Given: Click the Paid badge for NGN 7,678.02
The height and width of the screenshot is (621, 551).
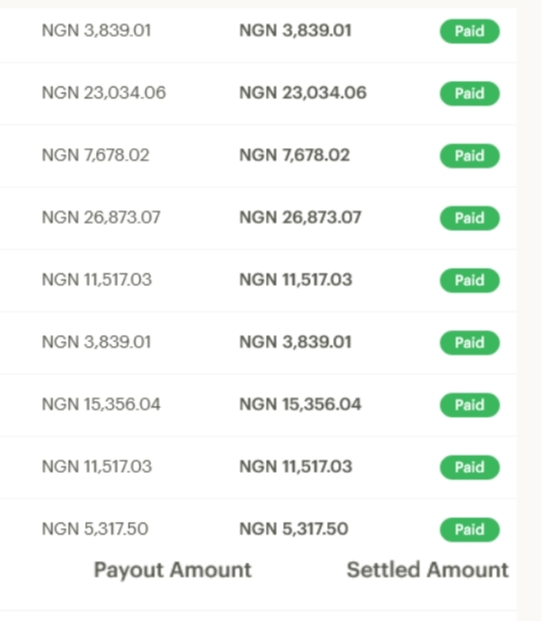Looking at the screenshot, I should pyautogui.click(x=469, y=156).
